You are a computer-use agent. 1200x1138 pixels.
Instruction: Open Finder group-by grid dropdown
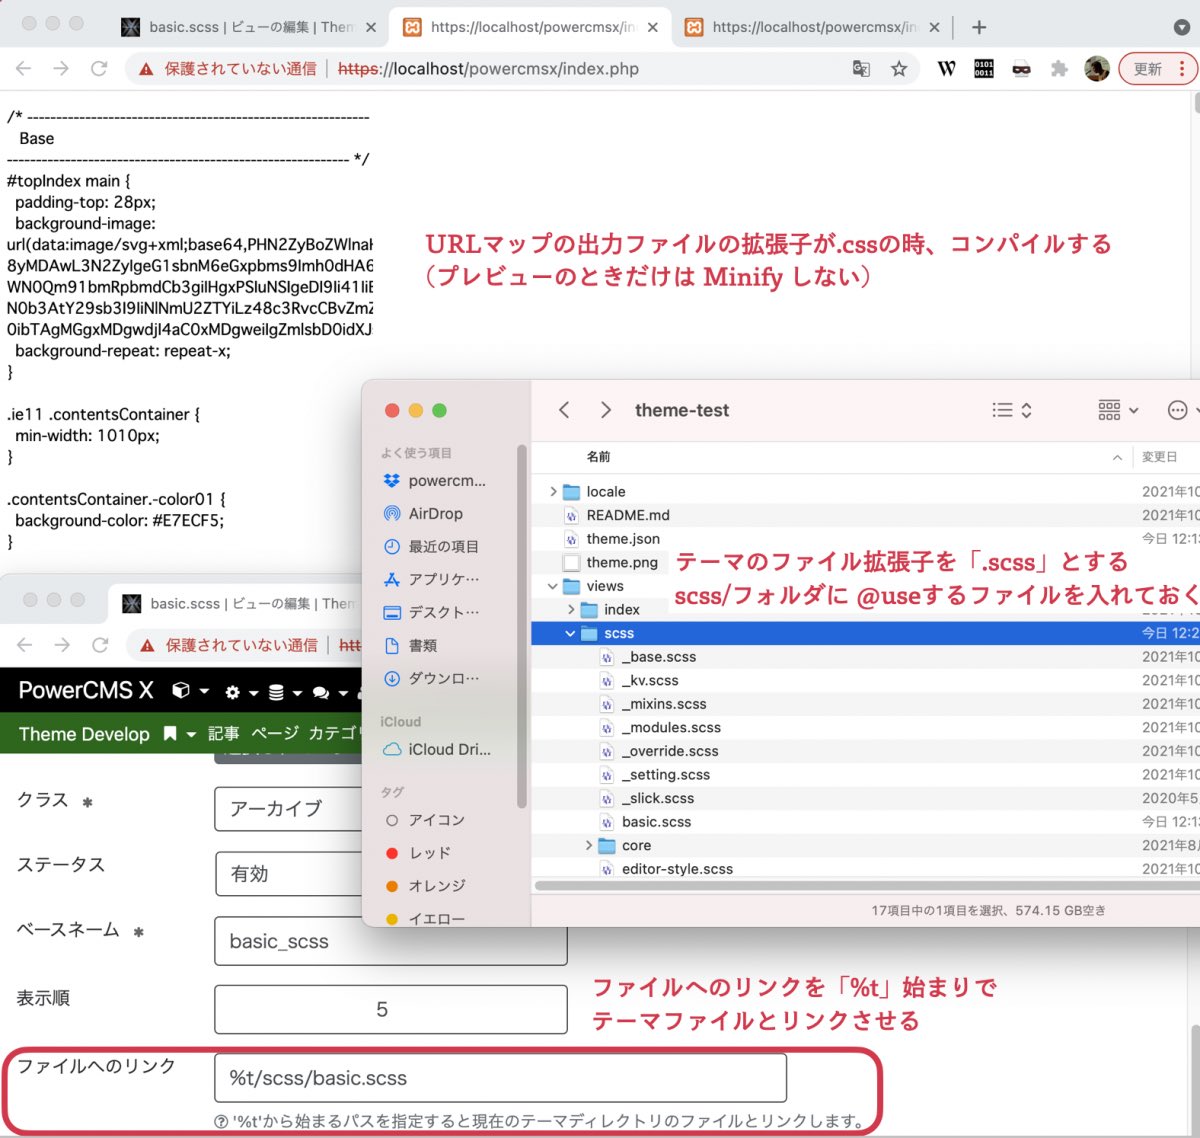point(1118,410)
